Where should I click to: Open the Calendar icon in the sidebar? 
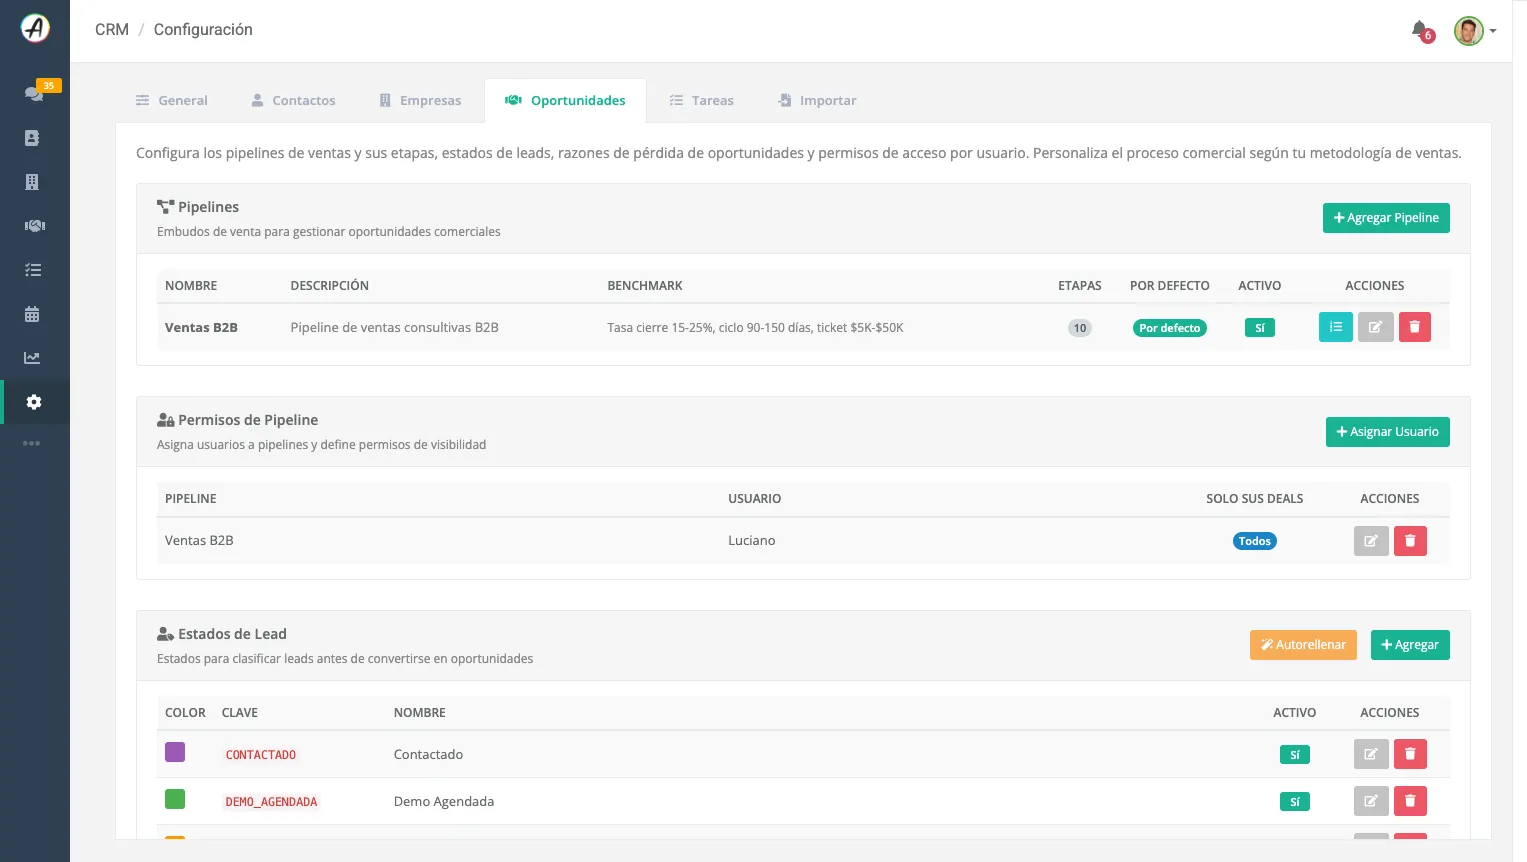pyautogui.click(x=32, y=314)
